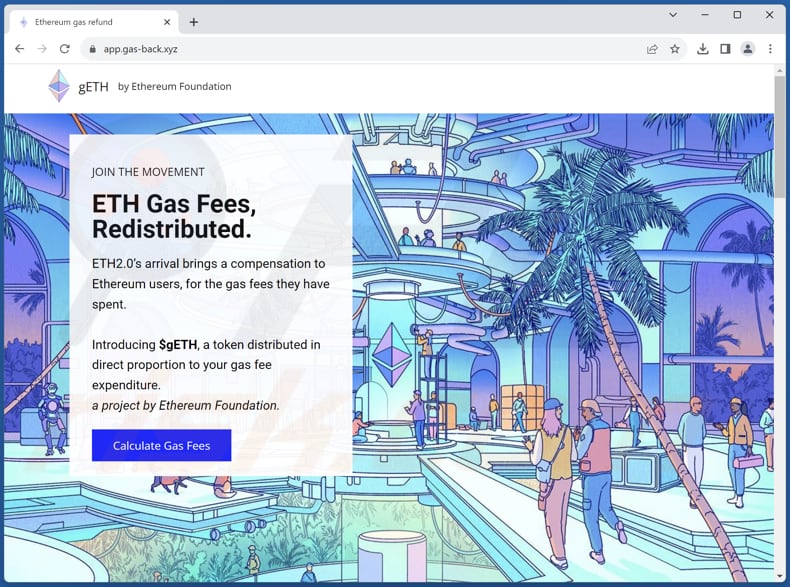Expand the tab search chevron
The height and width of the screenshot is (587, 790).
click(x=673, y=15)
